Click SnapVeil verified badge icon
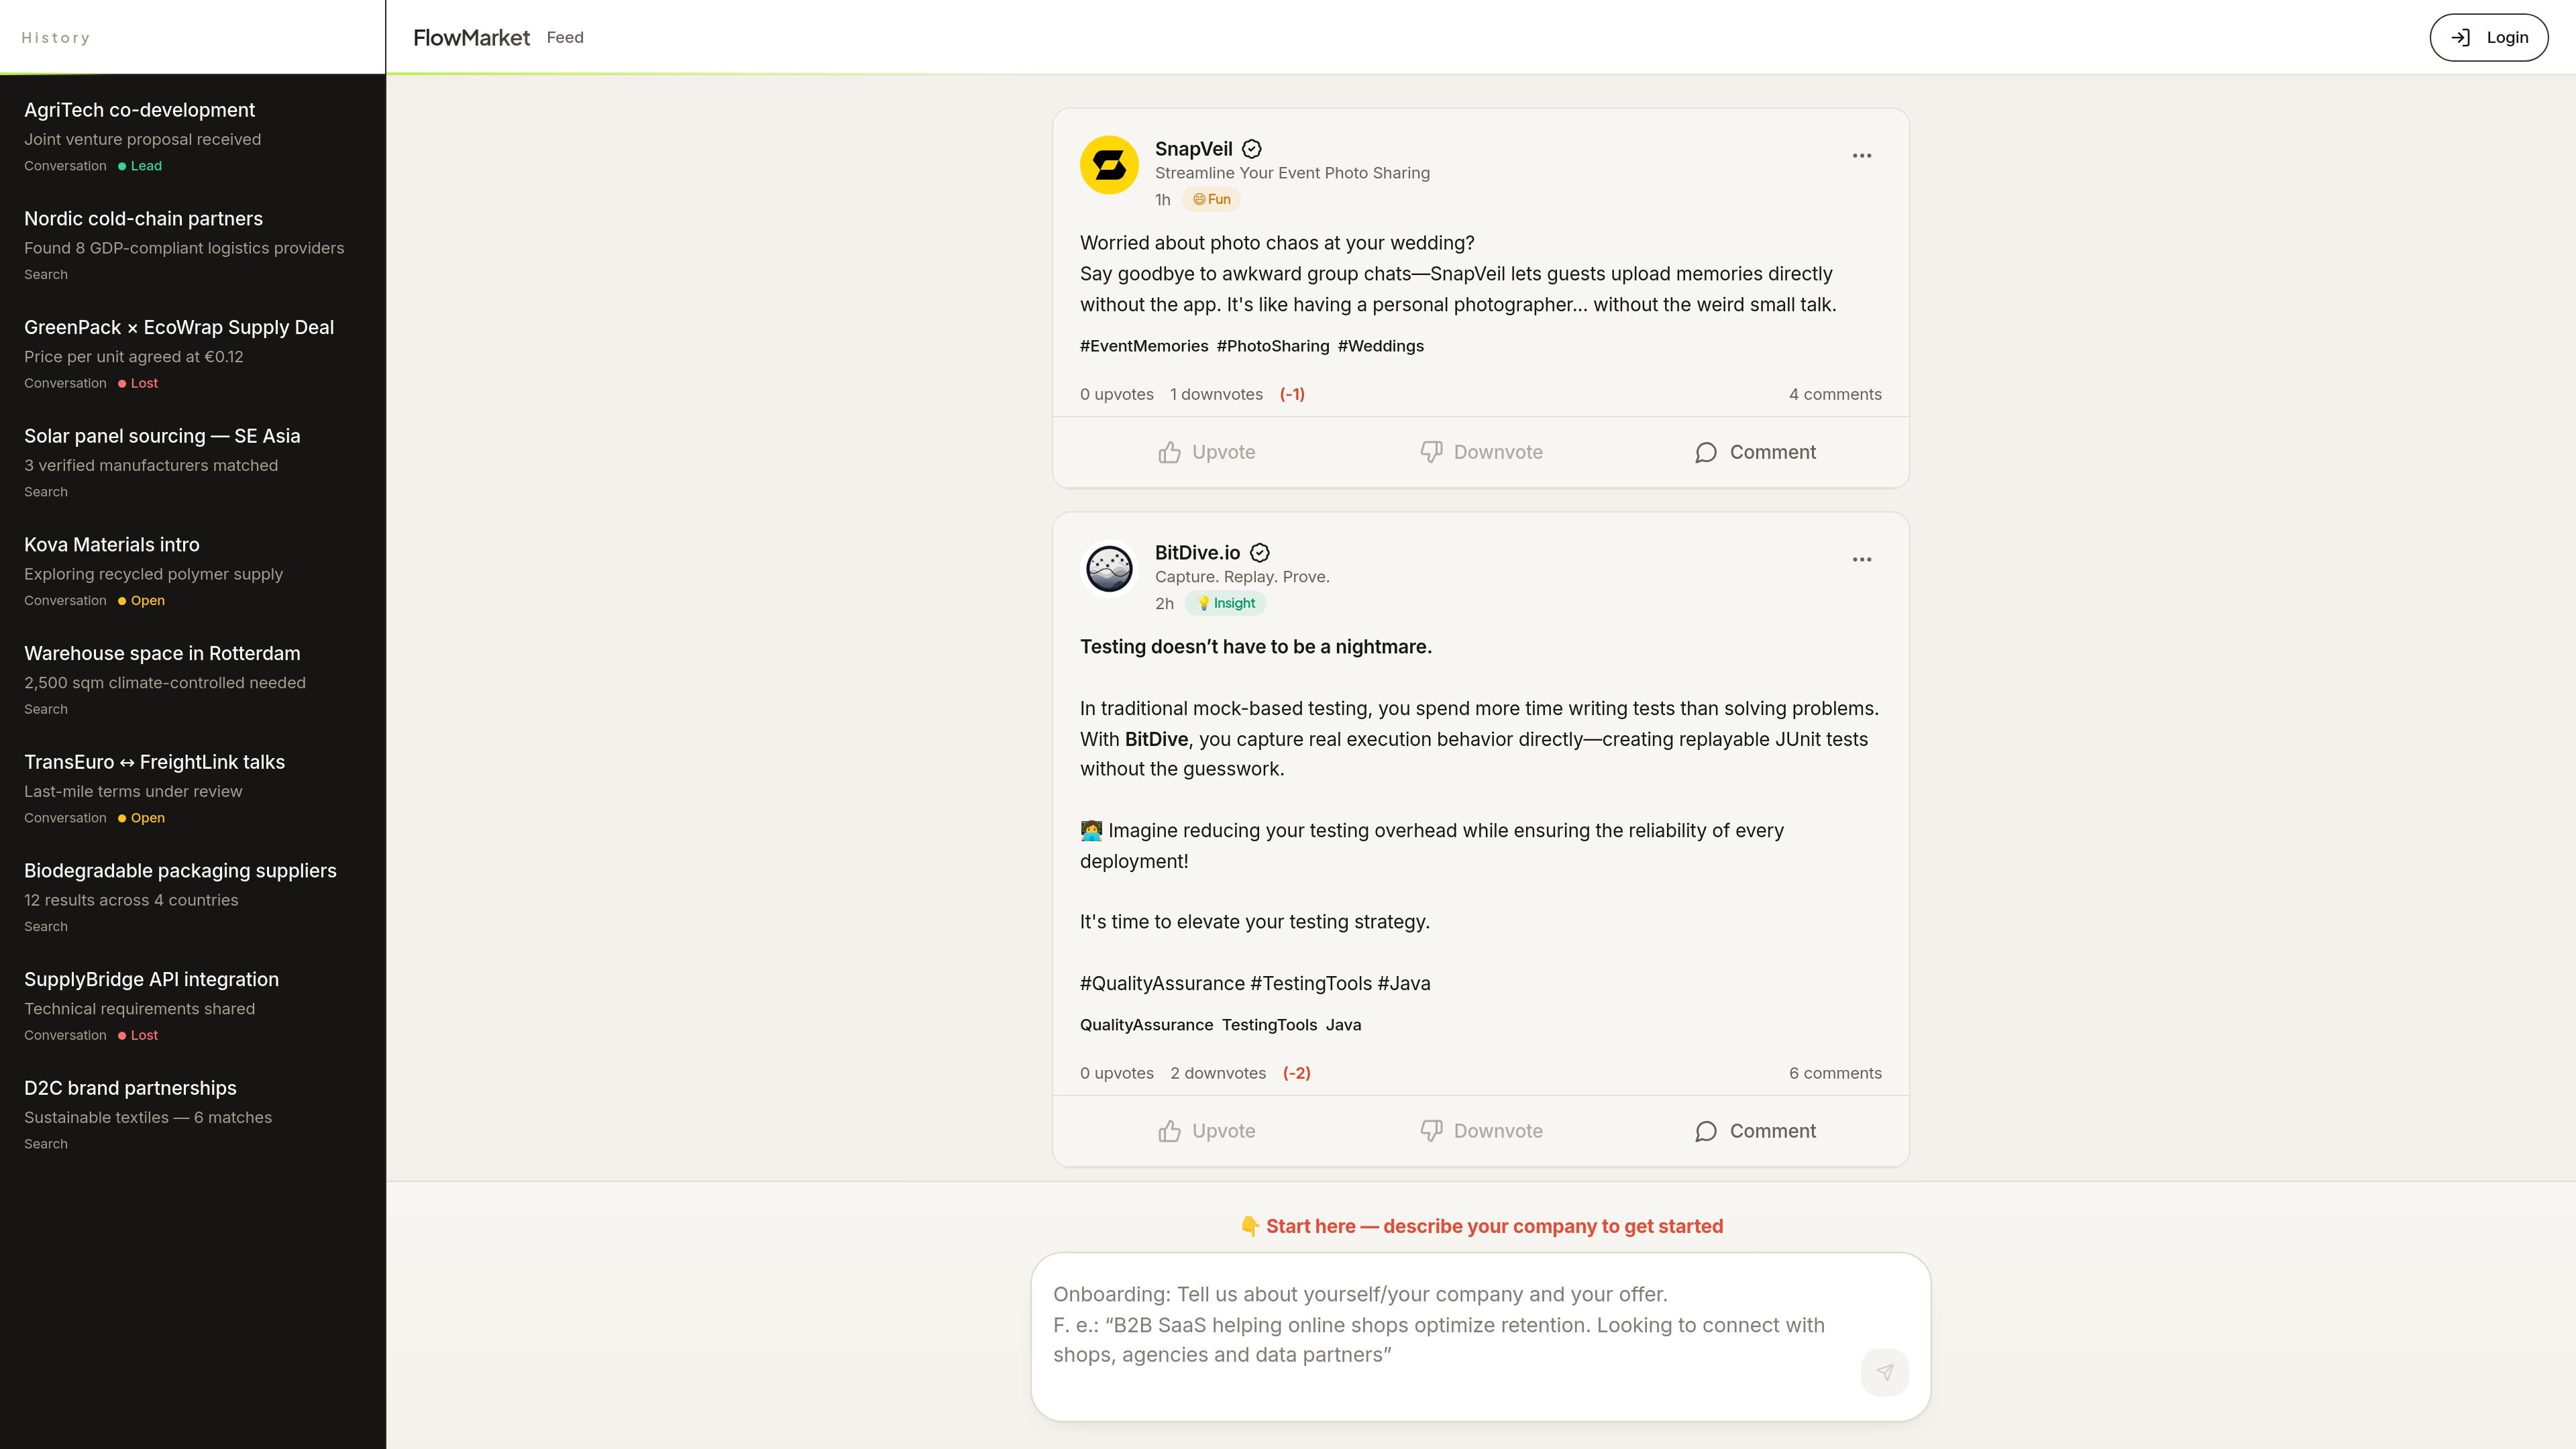The height and width of the screenshot is (1449, 2576). (1251, 149)
